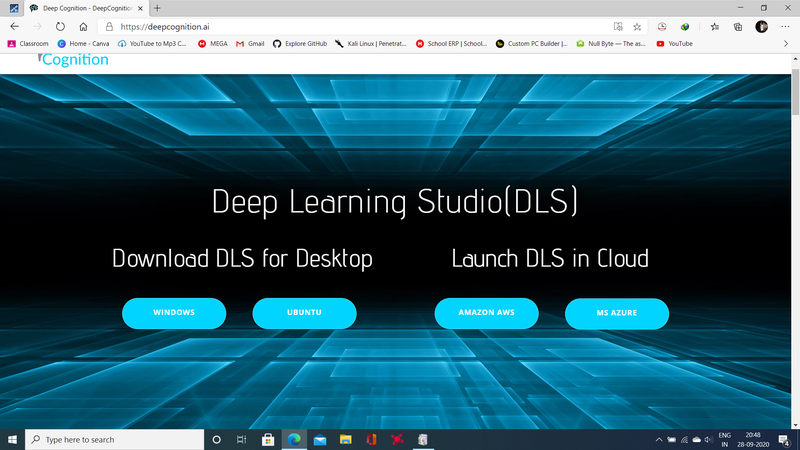800x450 pixels.
Task: Click the pinned tab icon at far left
Action: point(14,8)
